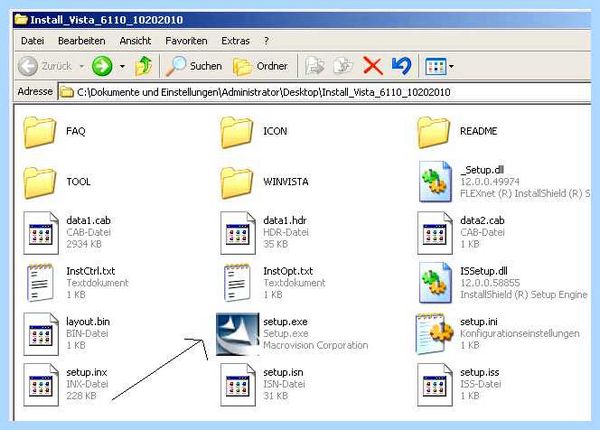Select the ICON folder icon
This screenshot has width=600, height=430.
tap(237, 132)
